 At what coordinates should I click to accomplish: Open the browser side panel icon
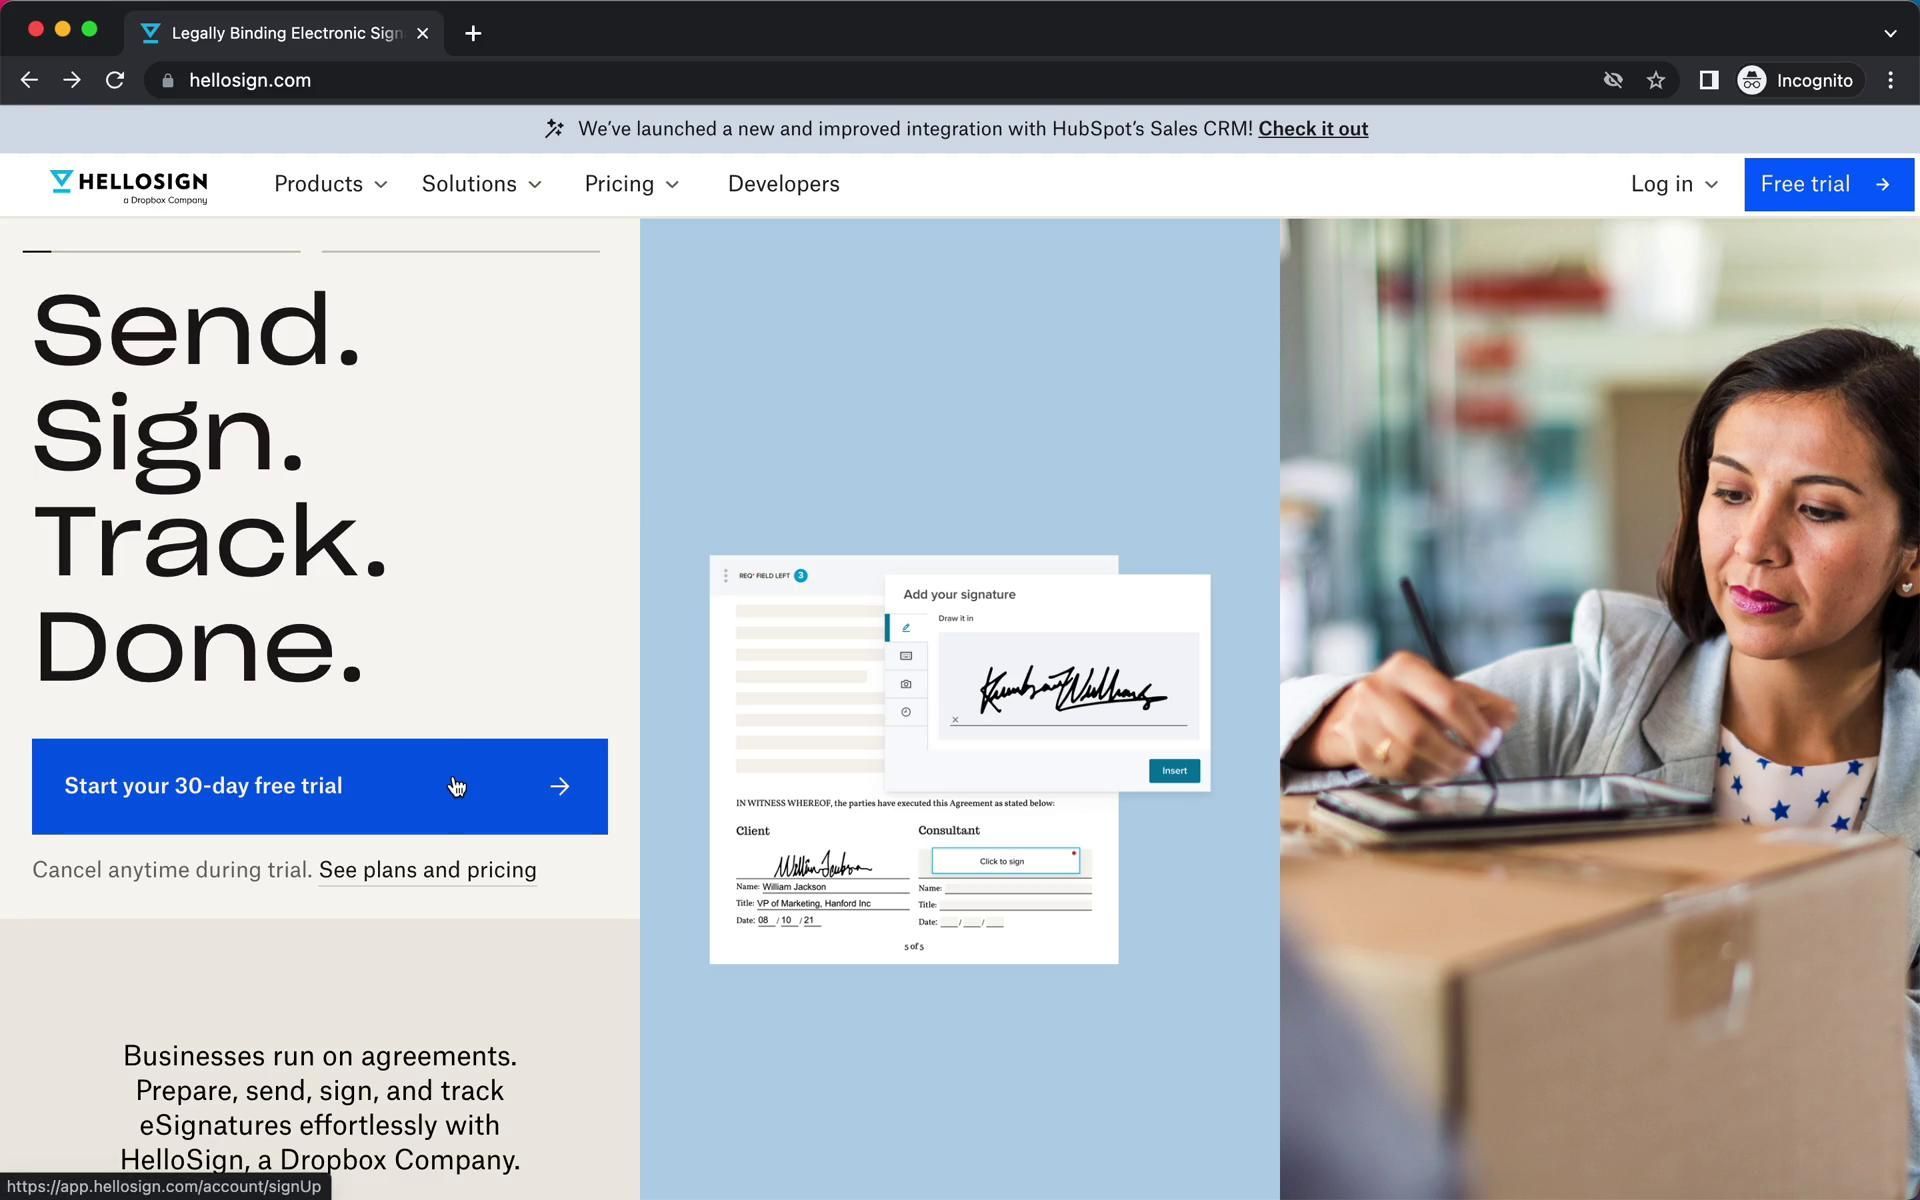point(1708,80)
